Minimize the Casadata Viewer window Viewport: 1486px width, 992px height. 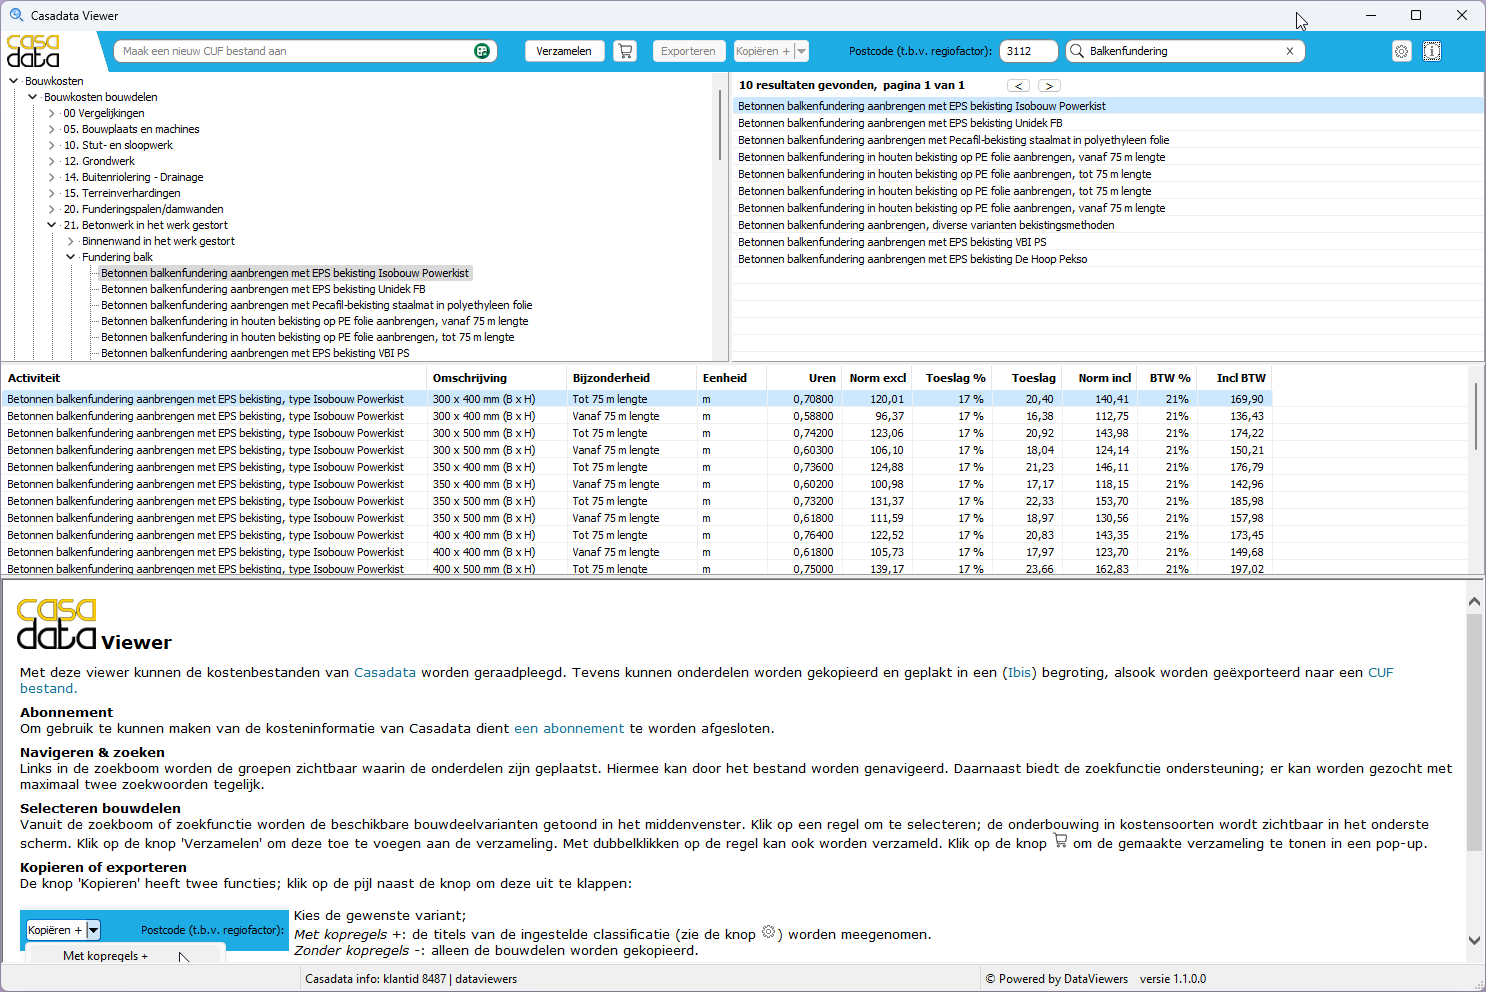(1370, 15)
